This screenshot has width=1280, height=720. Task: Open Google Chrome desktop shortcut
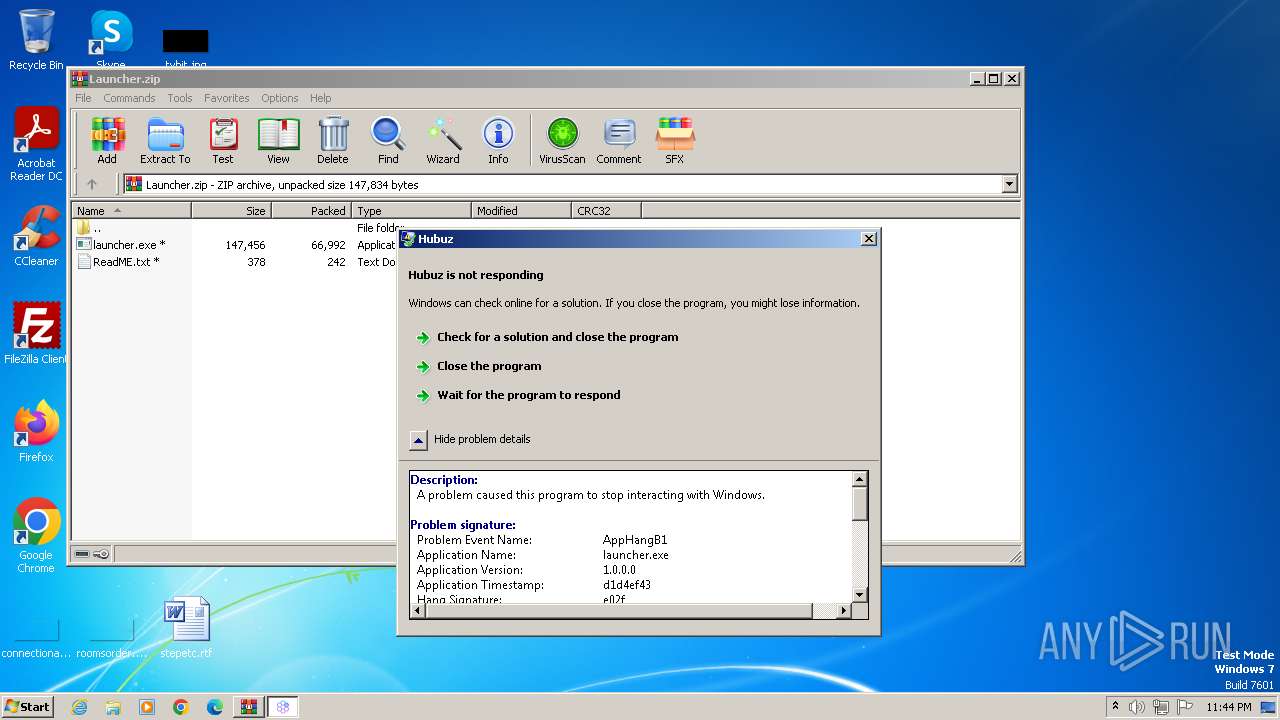pyautogui.click(x=36, y=536)
